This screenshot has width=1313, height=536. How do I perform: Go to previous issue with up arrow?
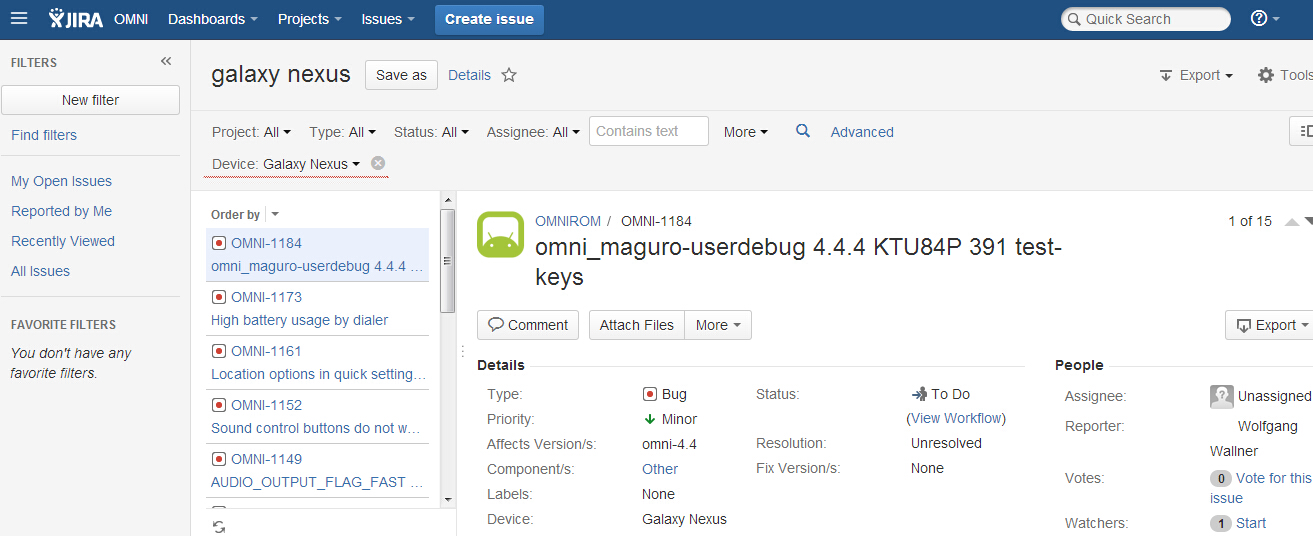pos(1291,222)
